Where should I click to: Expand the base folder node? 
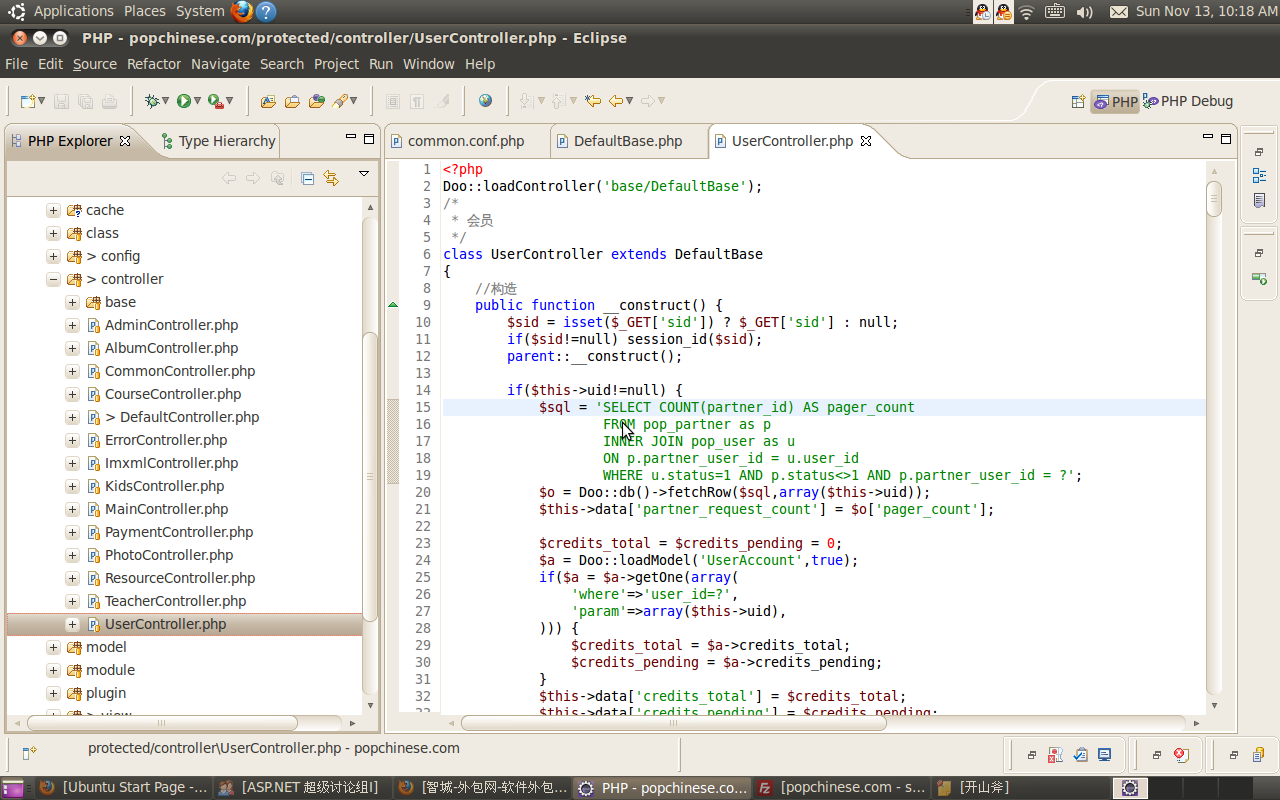click(72, 302)
